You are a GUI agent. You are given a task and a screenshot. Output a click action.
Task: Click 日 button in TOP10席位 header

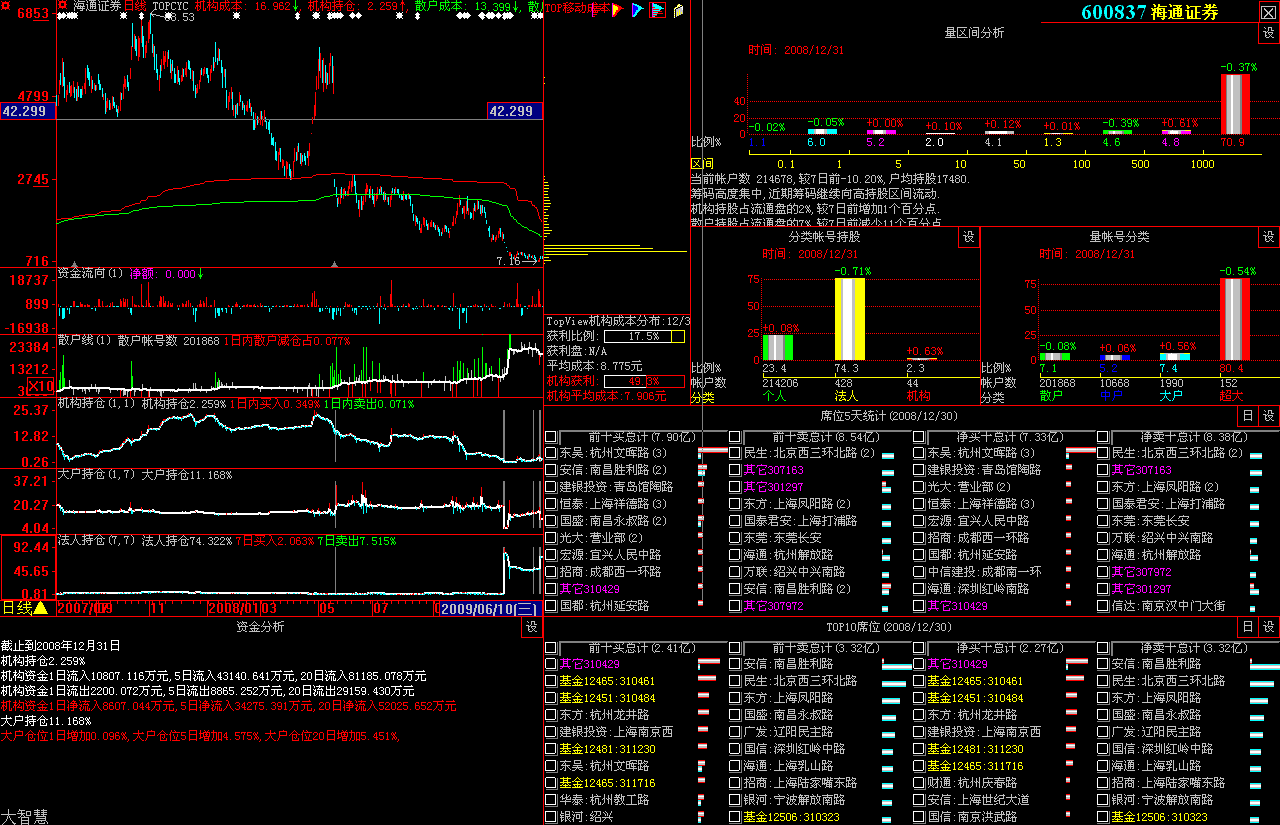(x=1247, y=627)
